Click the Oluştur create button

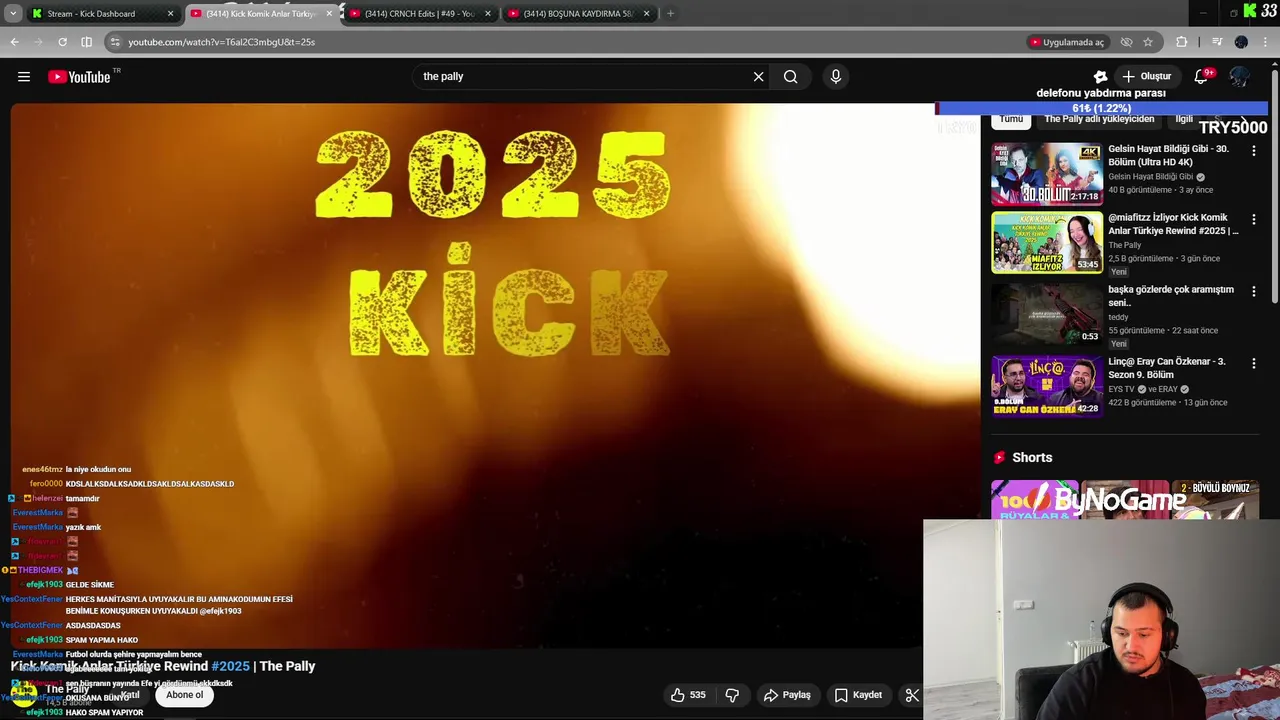[1146, 77]
